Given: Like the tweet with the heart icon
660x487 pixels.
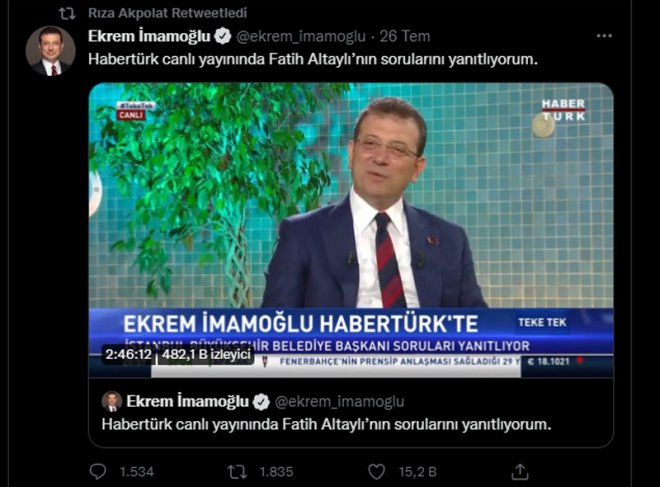Looking at the screenshot, I should (376, 472).
